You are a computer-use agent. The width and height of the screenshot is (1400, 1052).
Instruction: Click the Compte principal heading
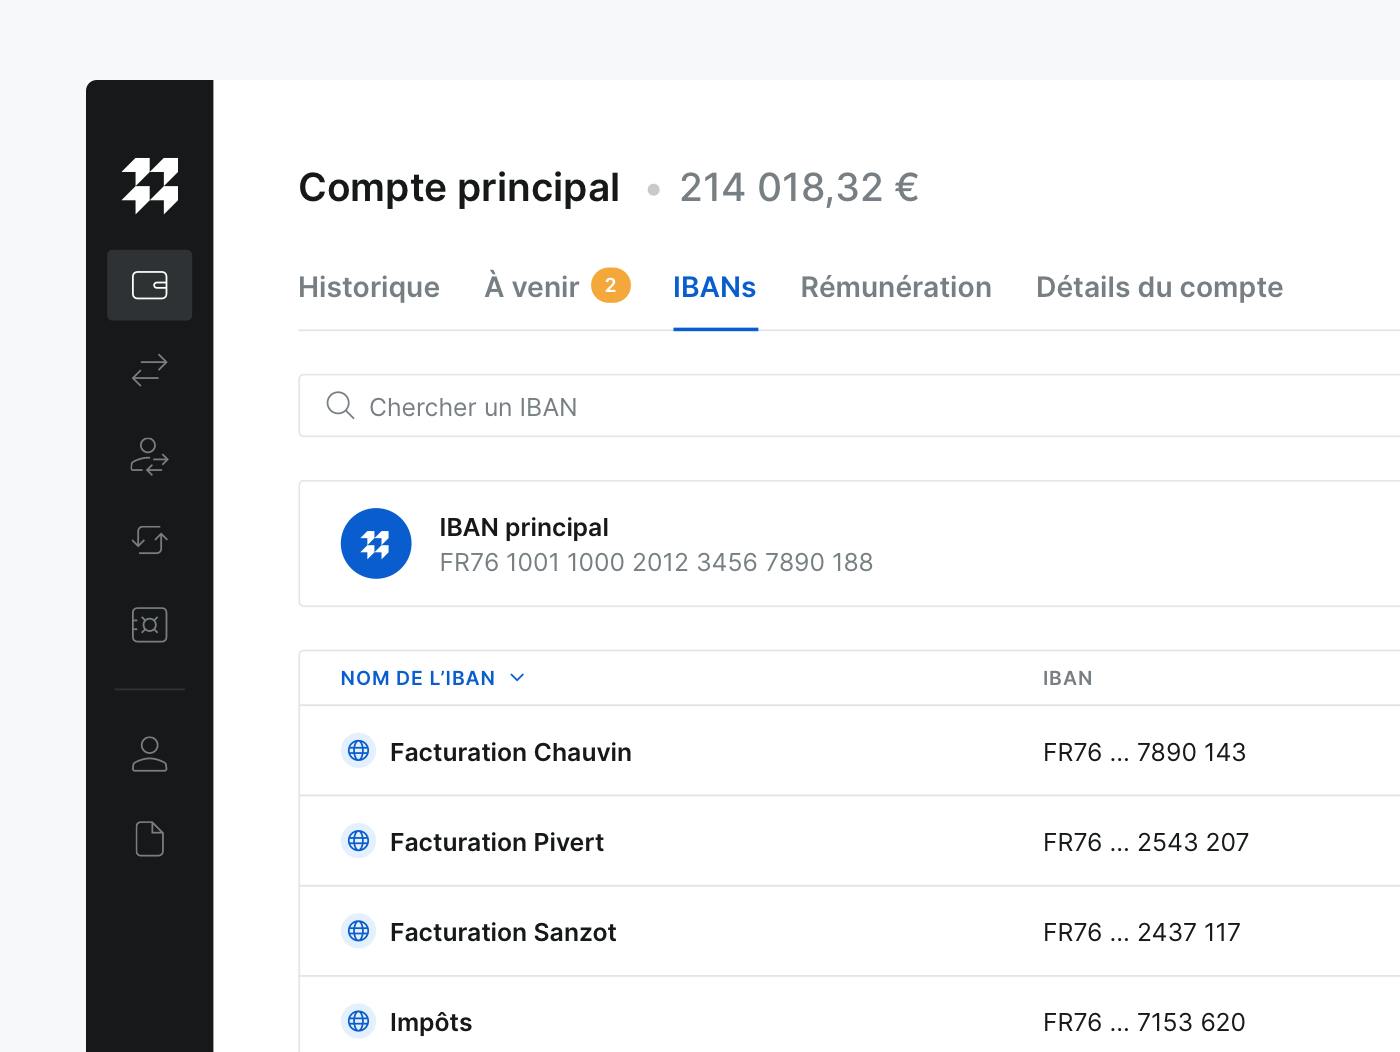tap(459, 188)
